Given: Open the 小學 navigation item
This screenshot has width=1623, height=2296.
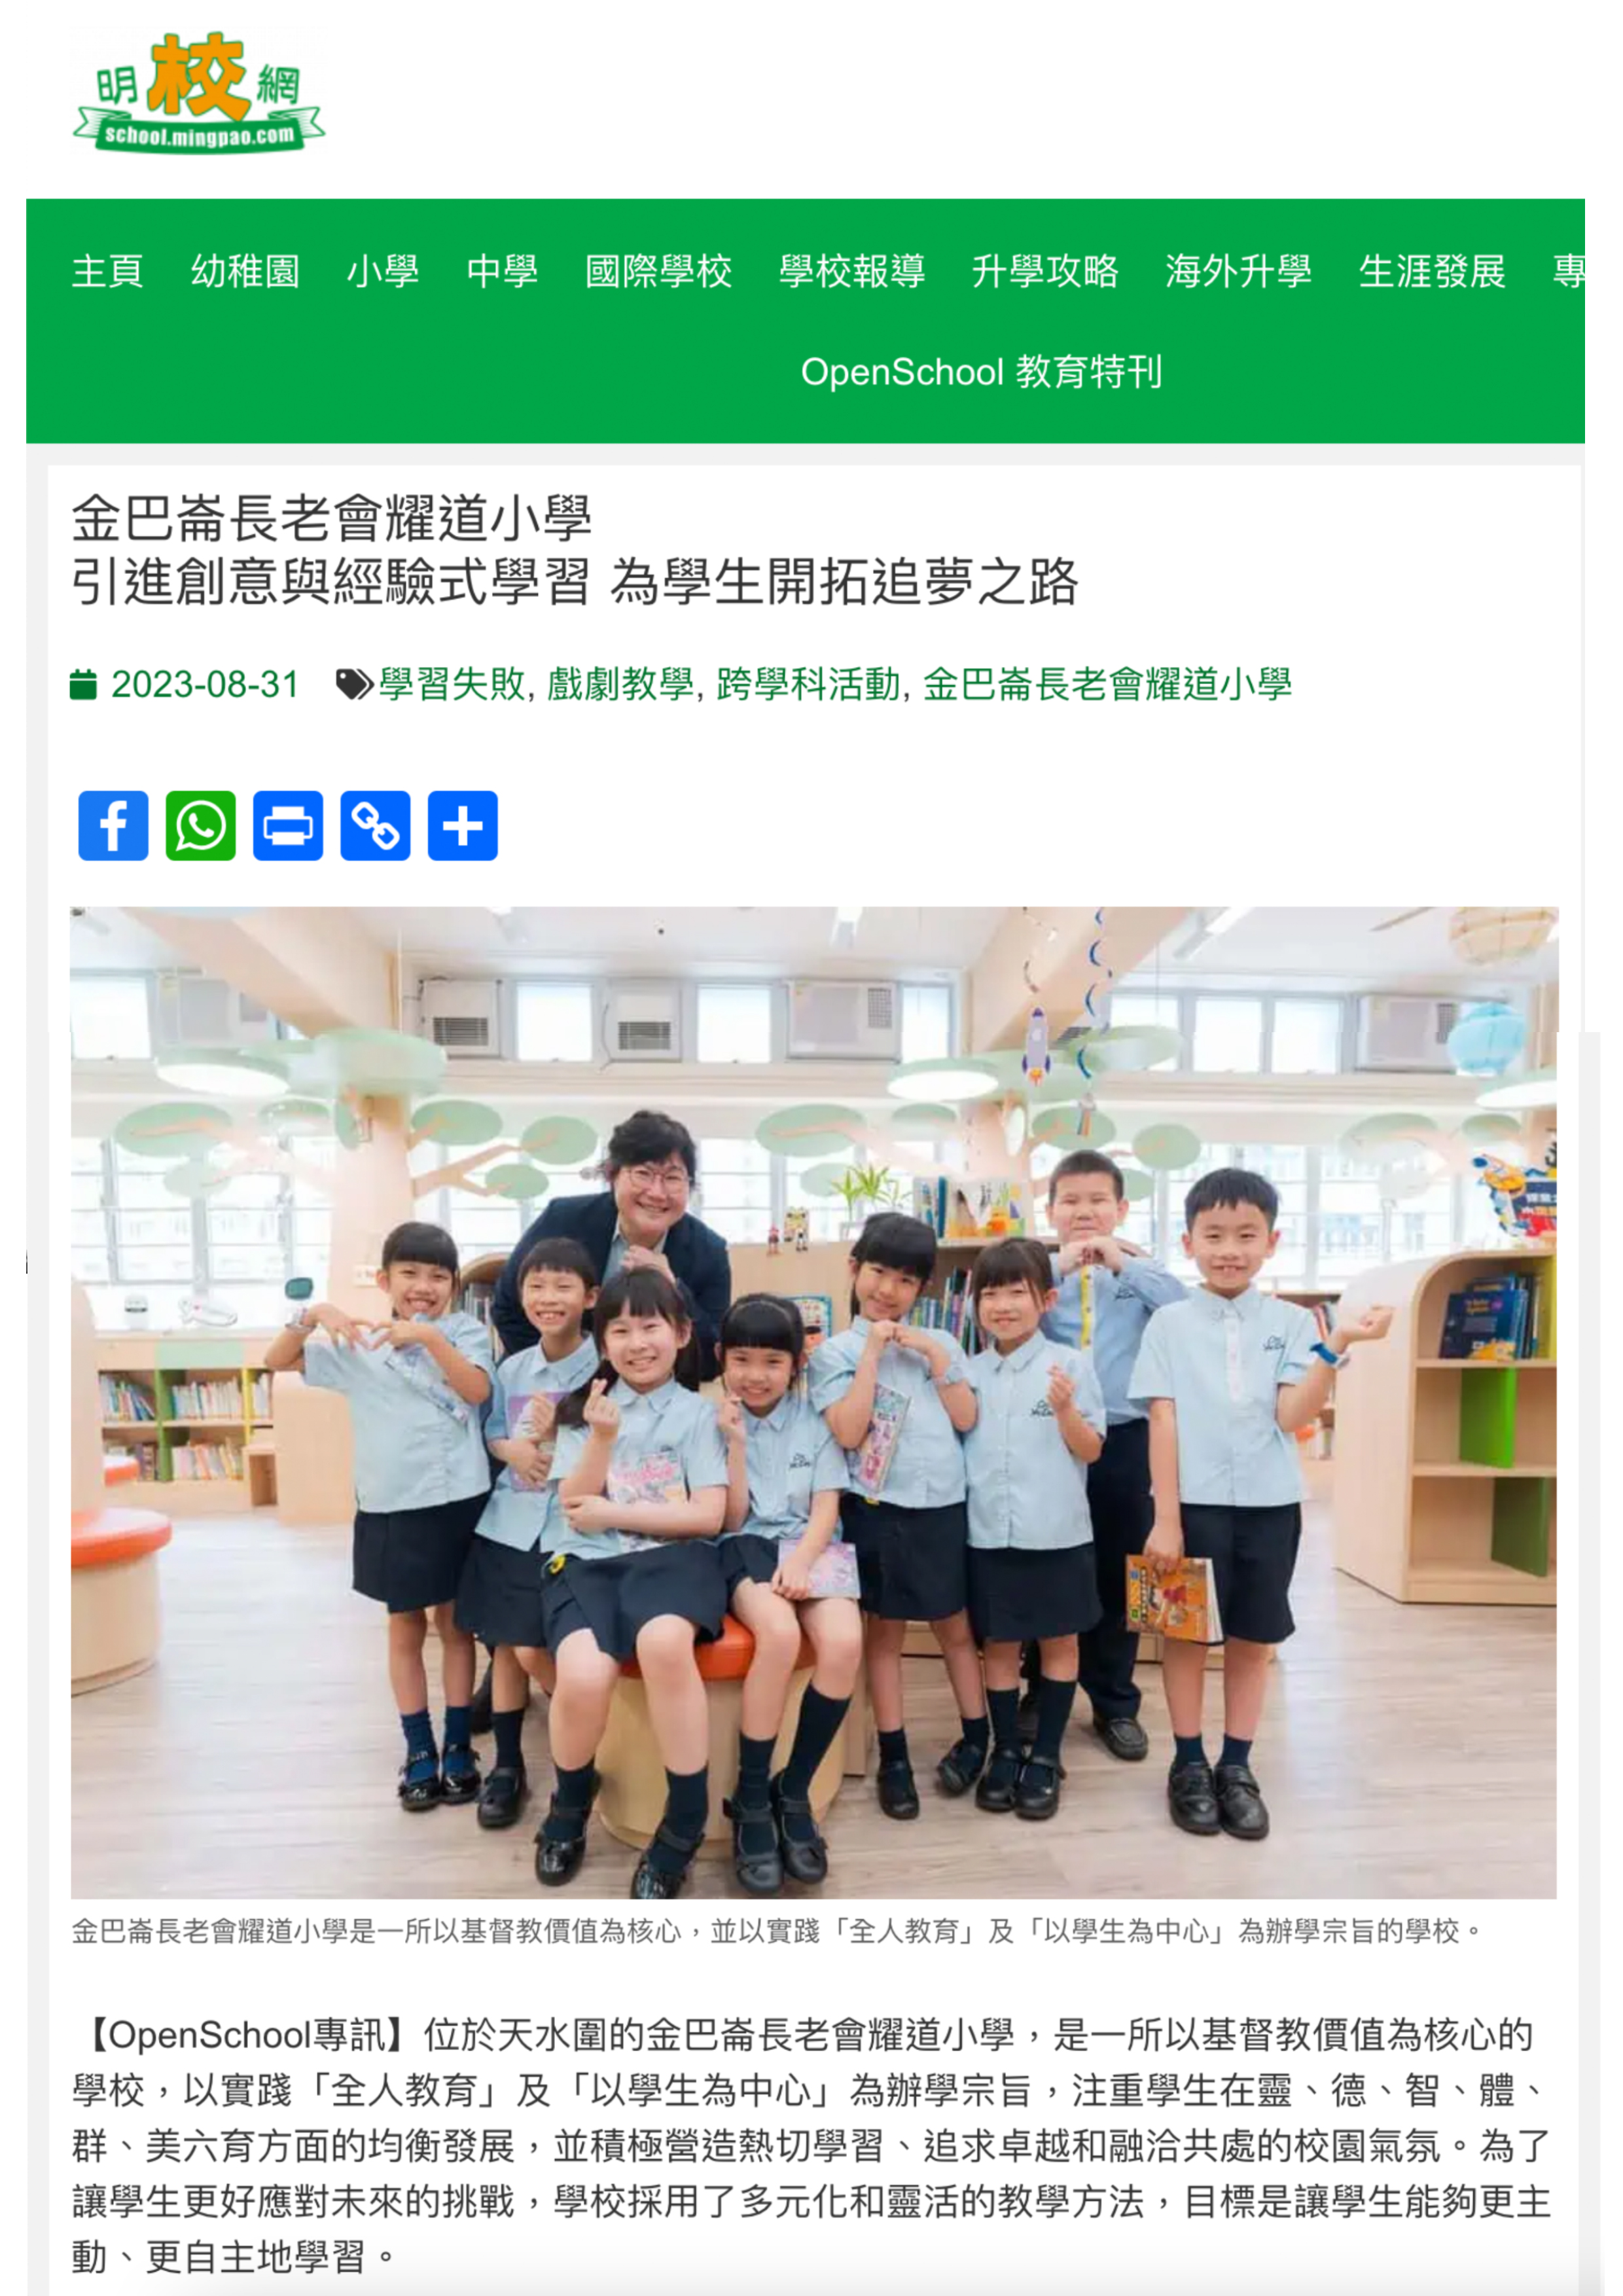Looking at the screenshot, I should (383, 271).
